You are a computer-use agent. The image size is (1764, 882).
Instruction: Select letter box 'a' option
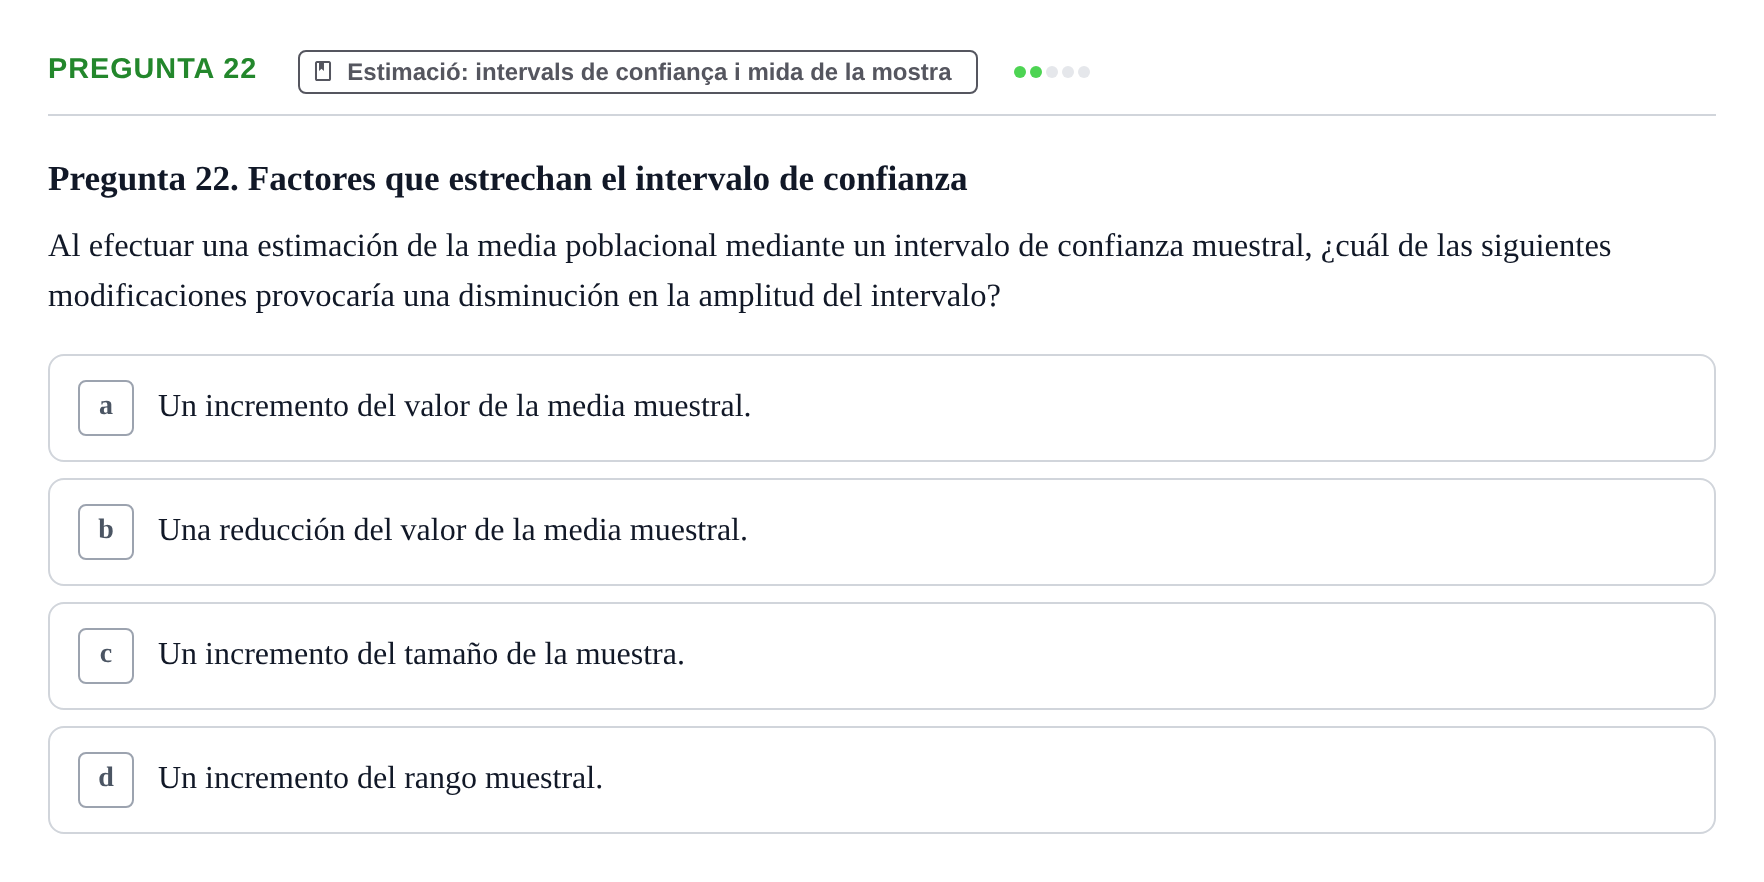coord(106,408)
